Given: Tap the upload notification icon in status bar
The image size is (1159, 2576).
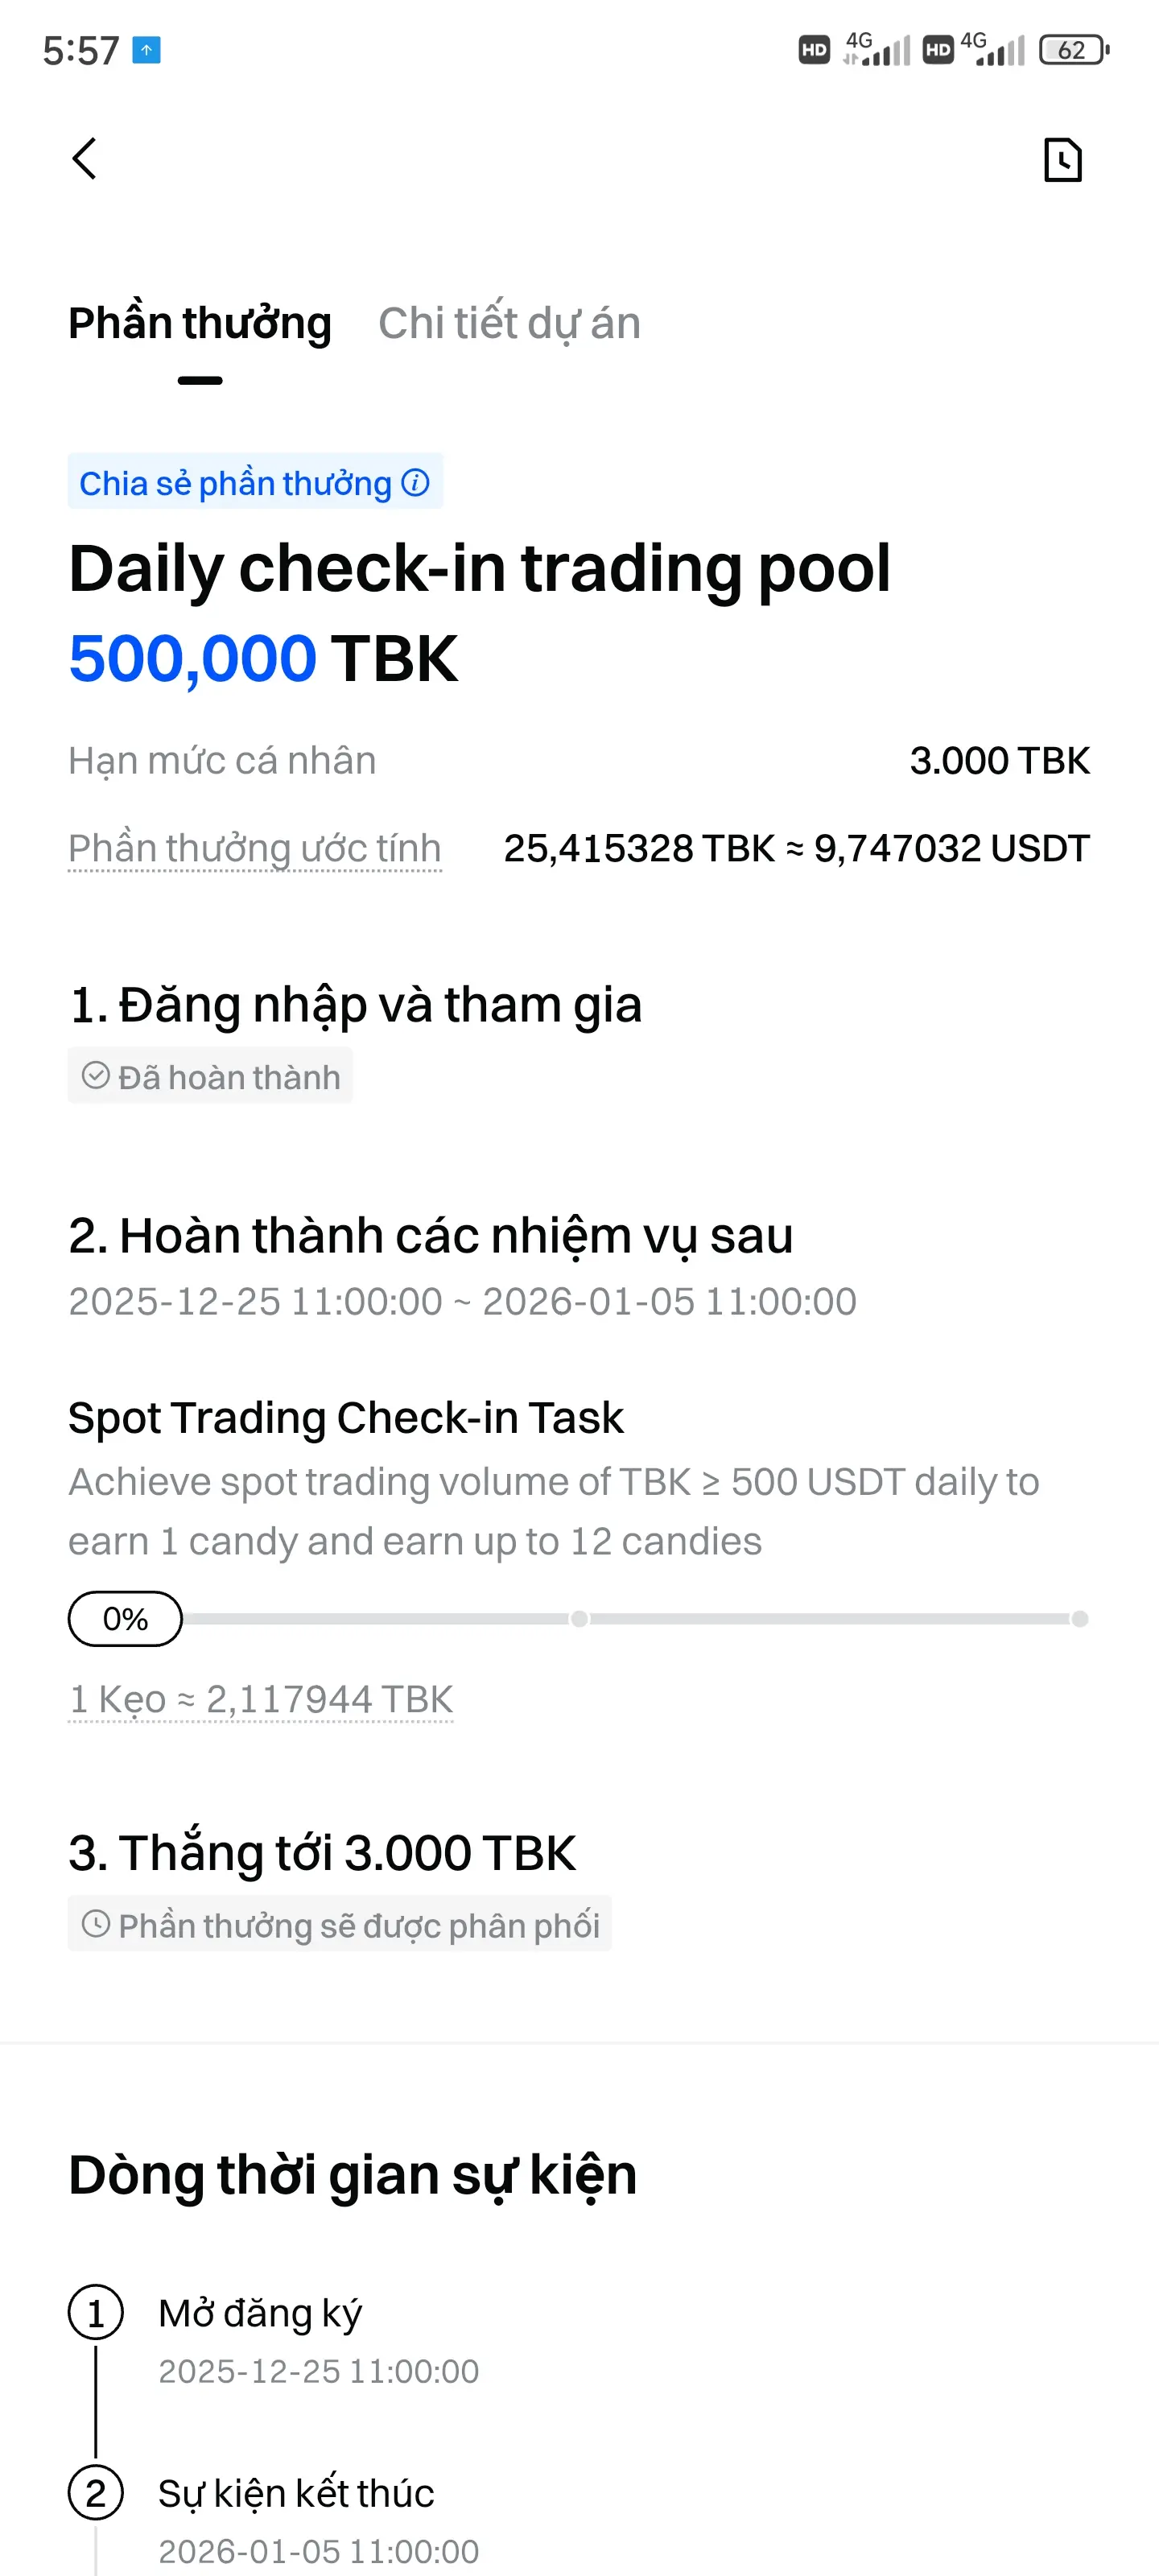Looking at the screenshot, I should (147, 50).
